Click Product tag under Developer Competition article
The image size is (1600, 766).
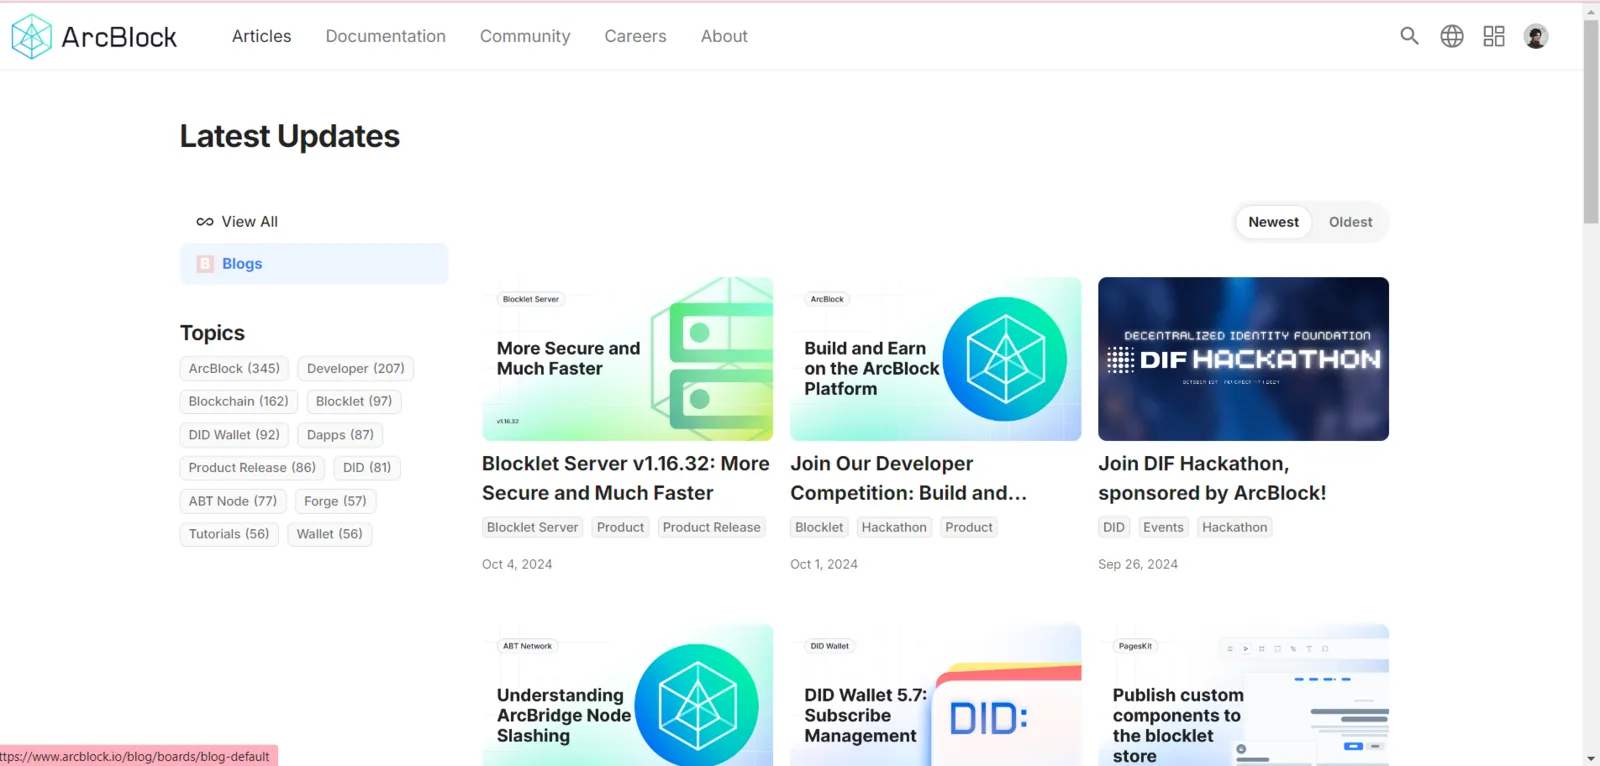point(969,527)
